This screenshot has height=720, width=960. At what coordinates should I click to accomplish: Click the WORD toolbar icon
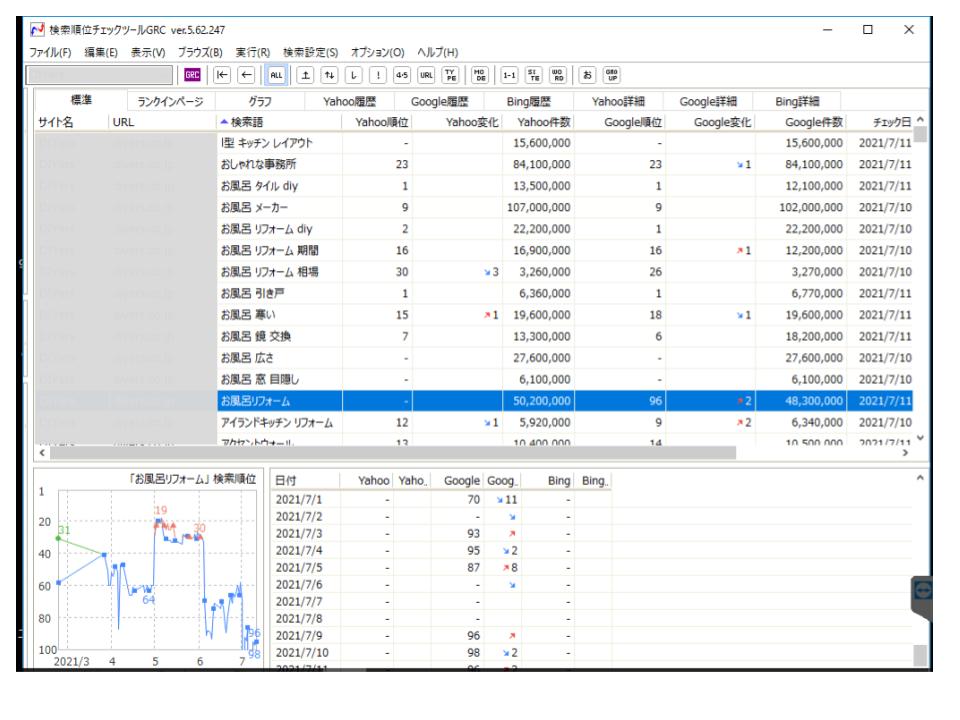(x=558, y=75)
